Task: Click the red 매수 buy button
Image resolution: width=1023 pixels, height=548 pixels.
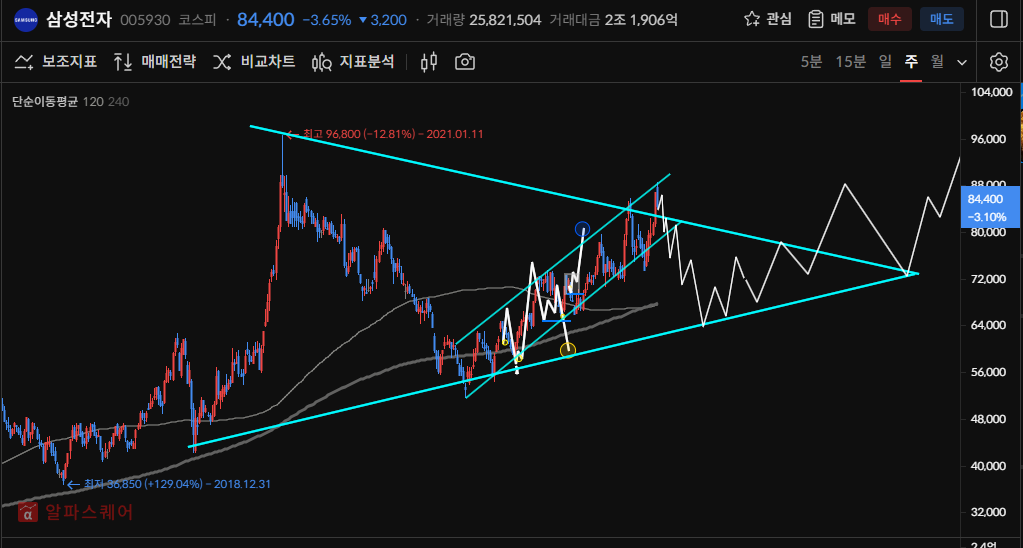Action: tap(890, 20)
